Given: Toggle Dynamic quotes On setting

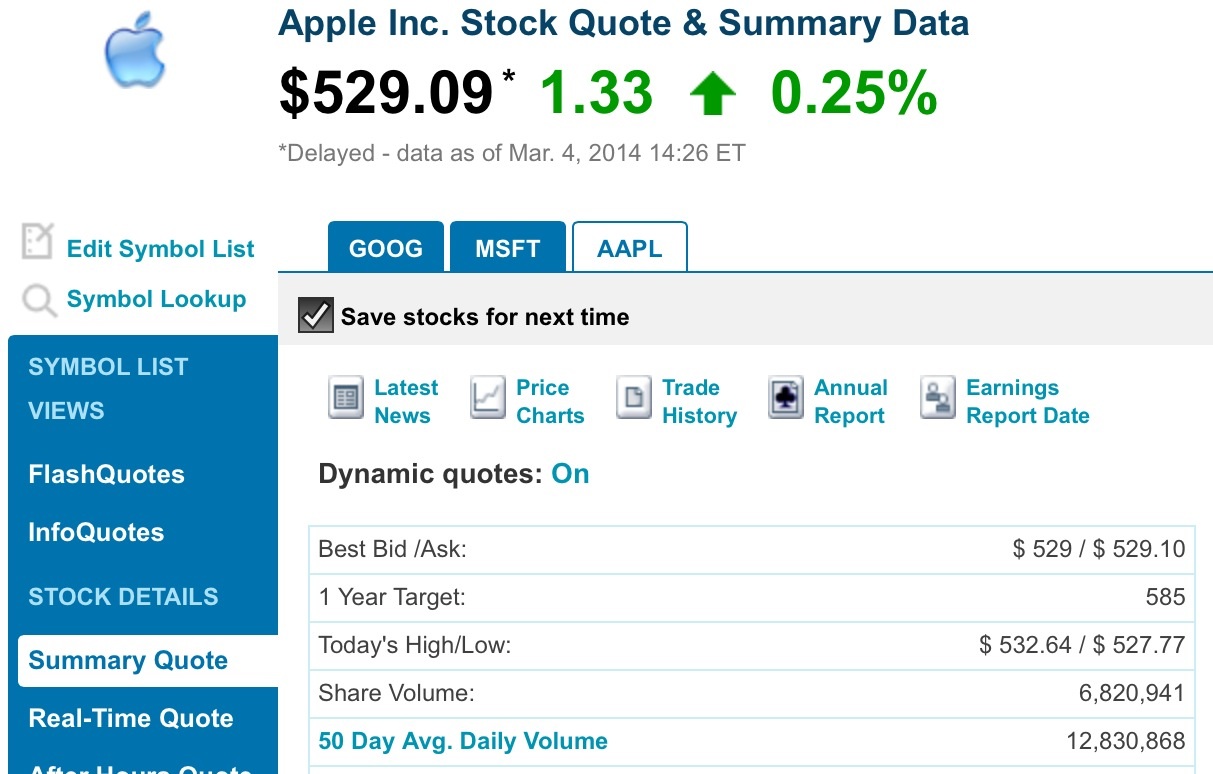Looking at the screenshot, I should [x=570, y=474].
